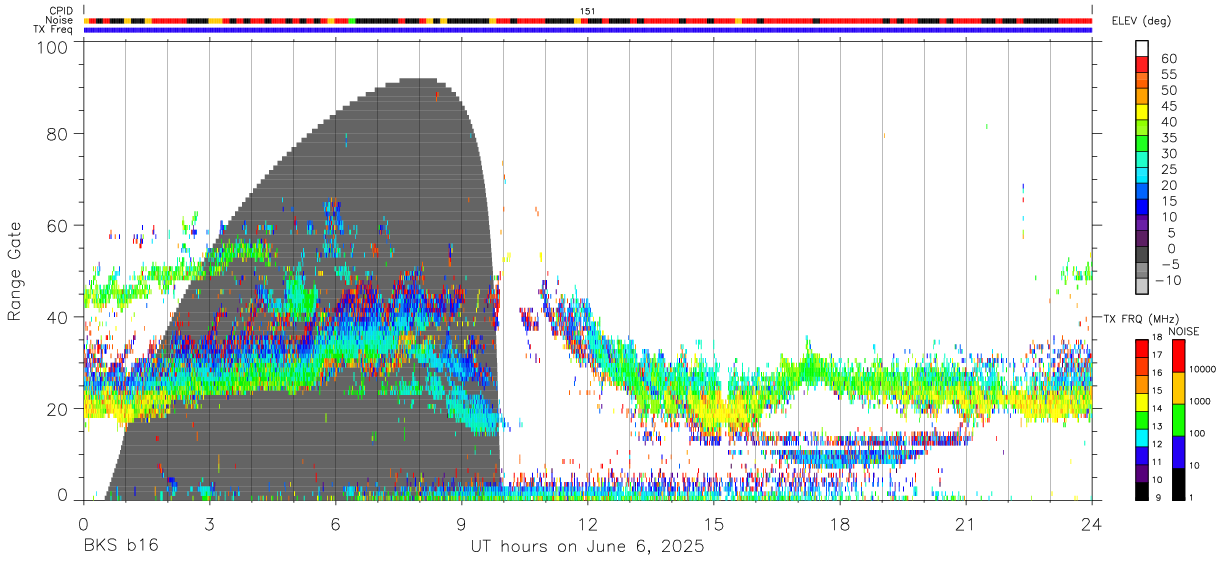Click the blue TX Freq strip above the plot
1228x567 pixels.
tap(588, 30)
